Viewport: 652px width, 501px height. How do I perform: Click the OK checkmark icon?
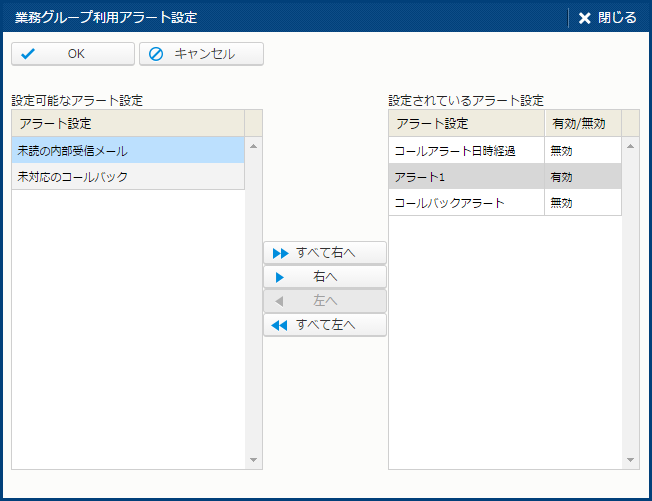(28, 54)
